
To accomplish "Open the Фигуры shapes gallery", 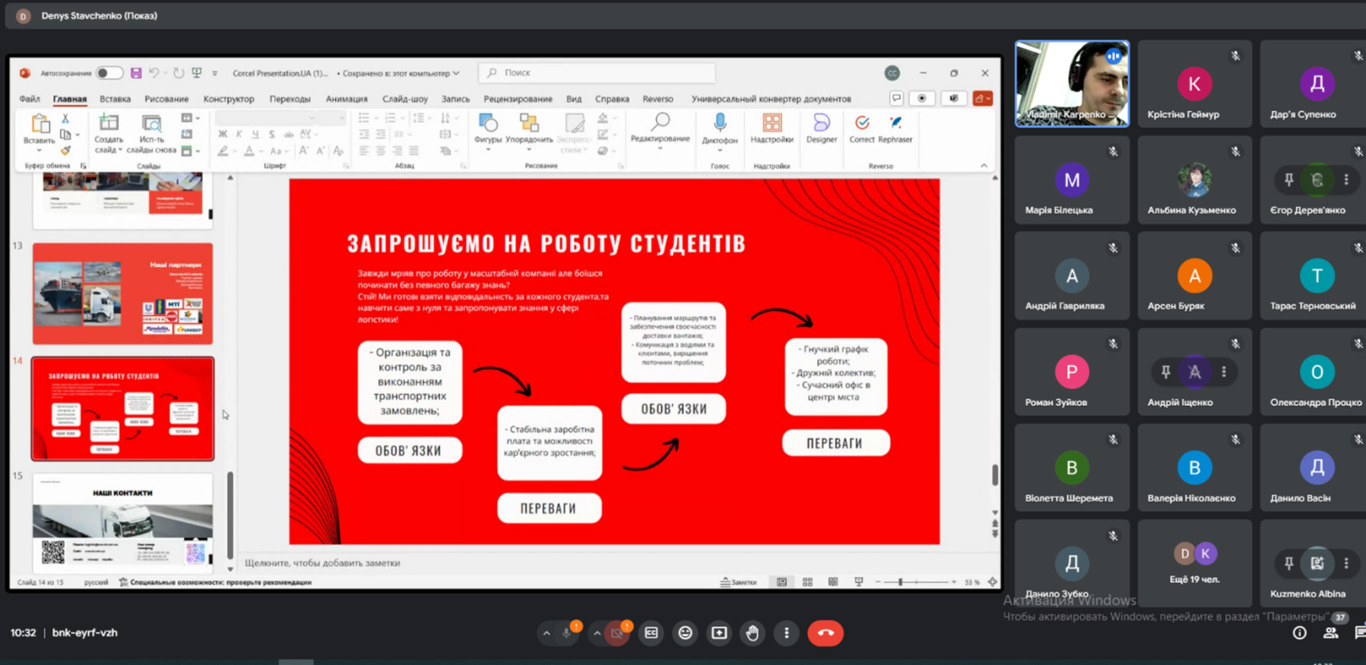I will pos(488,130).
